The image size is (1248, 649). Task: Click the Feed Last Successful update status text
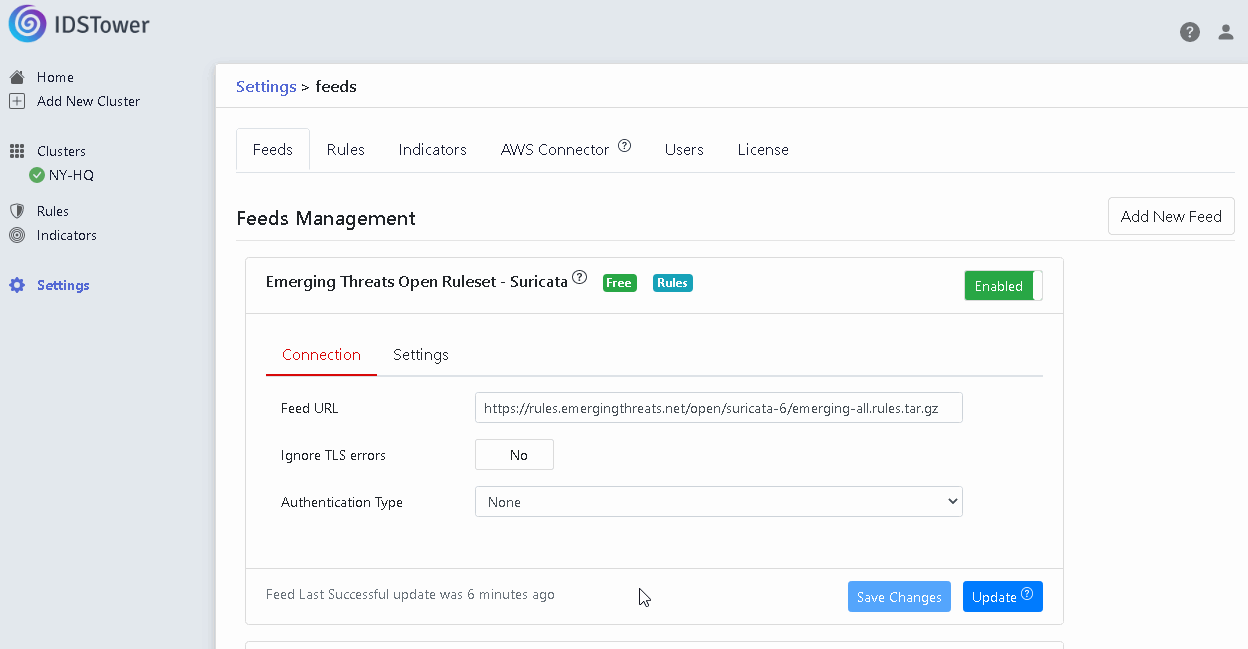(410, 594)
